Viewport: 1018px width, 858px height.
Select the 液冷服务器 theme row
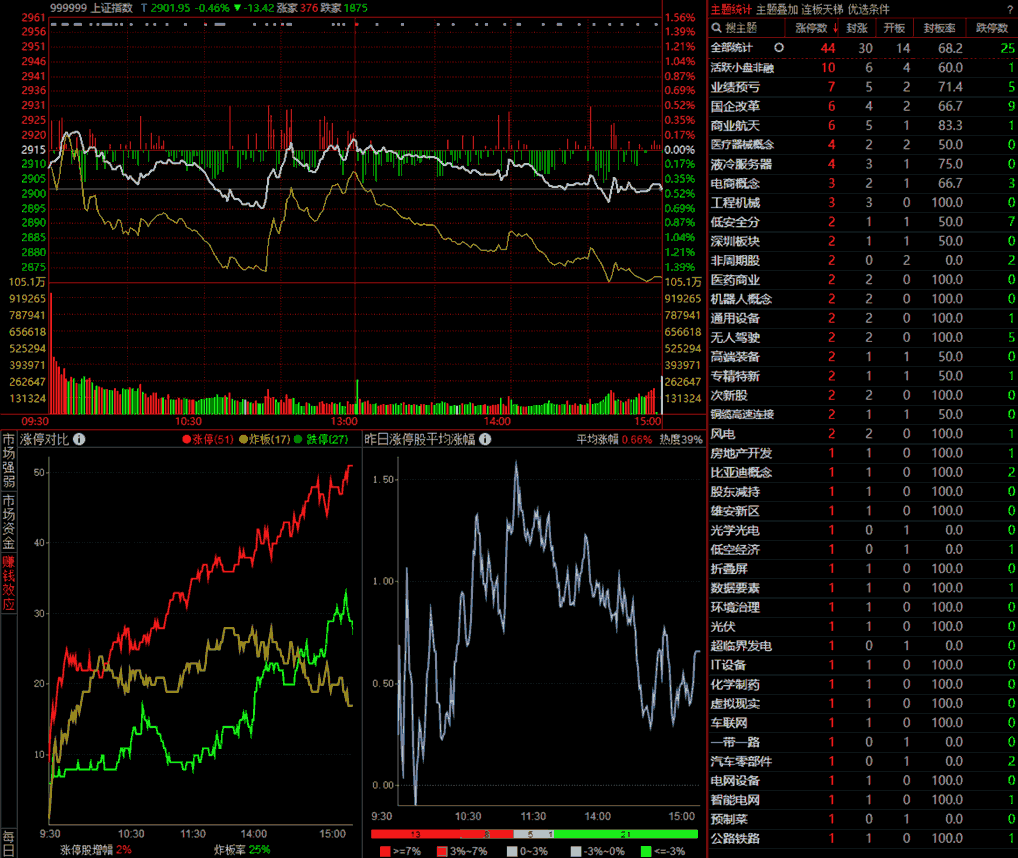[863, 164]
